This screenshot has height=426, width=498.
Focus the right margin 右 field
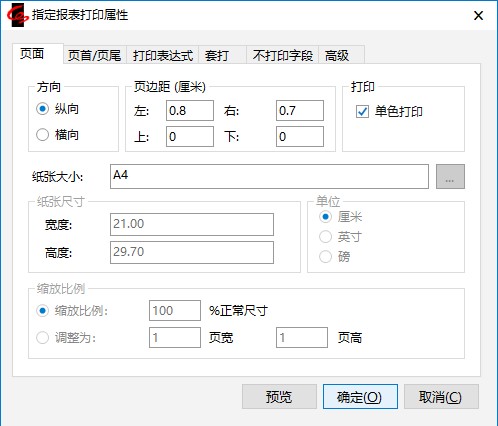click(x=300, y=111)
